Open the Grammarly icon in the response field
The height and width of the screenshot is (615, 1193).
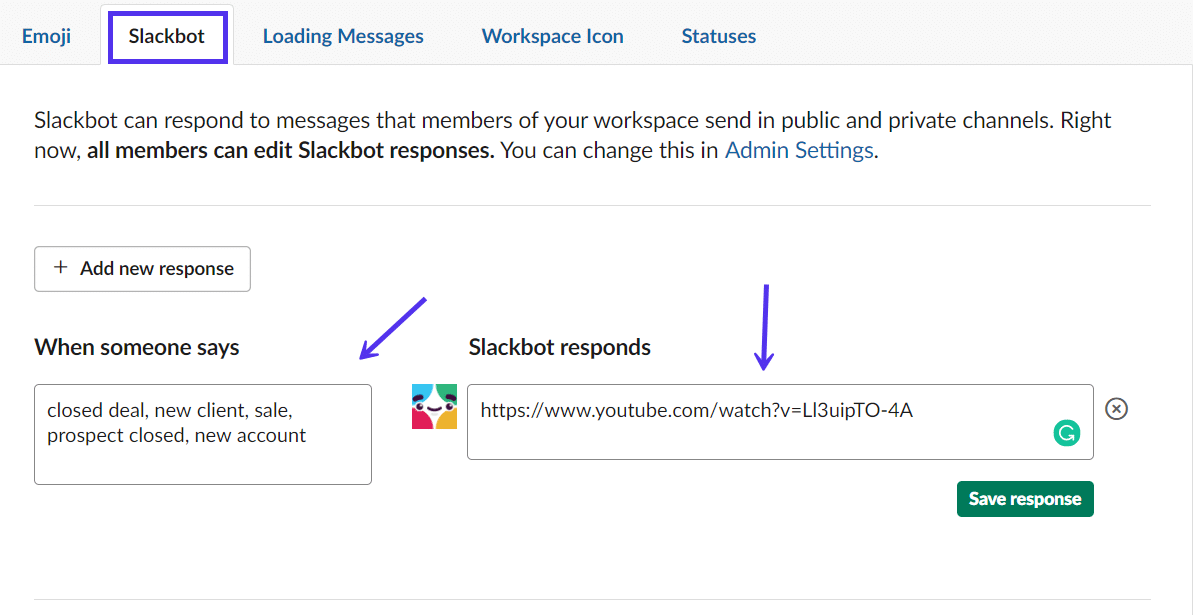1067,433
